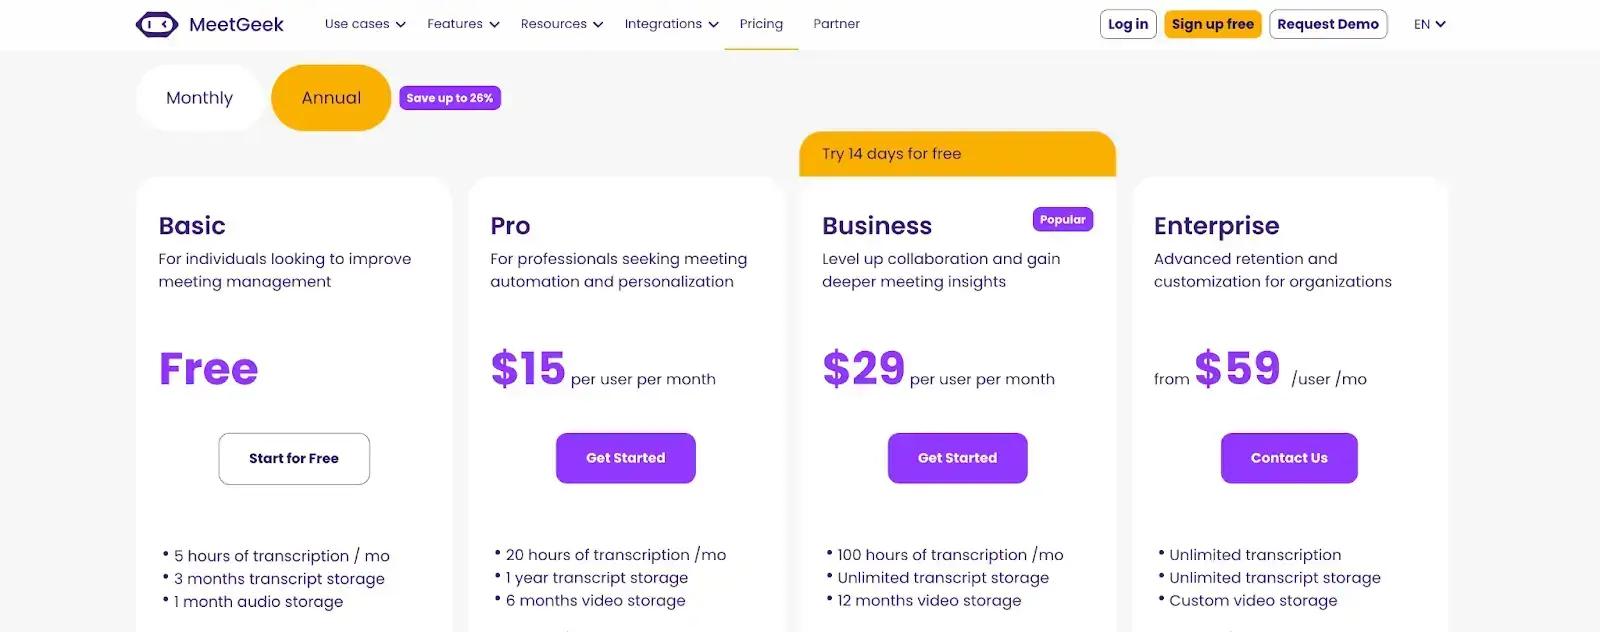This screenshot has height=632, width=1600.
Task: Click the Save up to 26% badge
Action: click(449, 97)
